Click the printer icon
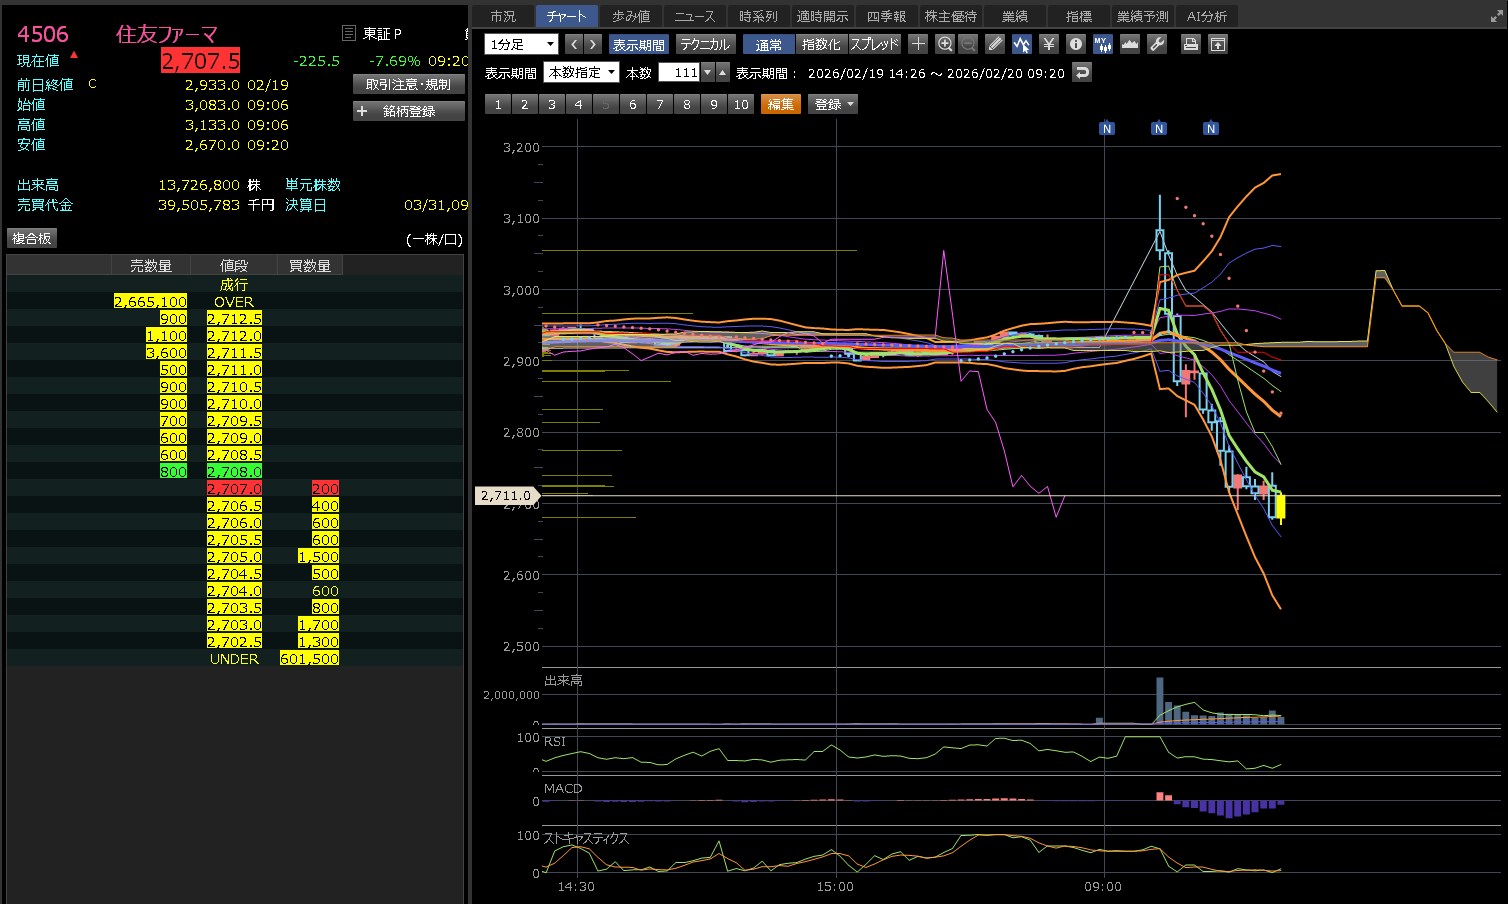The image size is (1508, 904). [x=1190, y=44]
